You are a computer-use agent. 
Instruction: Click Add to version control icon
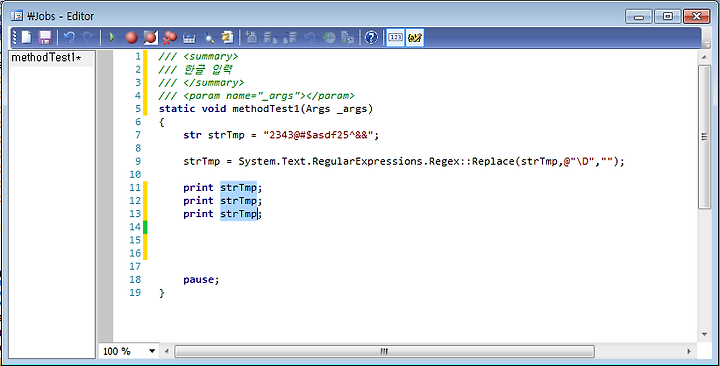(x=251, y=37)
